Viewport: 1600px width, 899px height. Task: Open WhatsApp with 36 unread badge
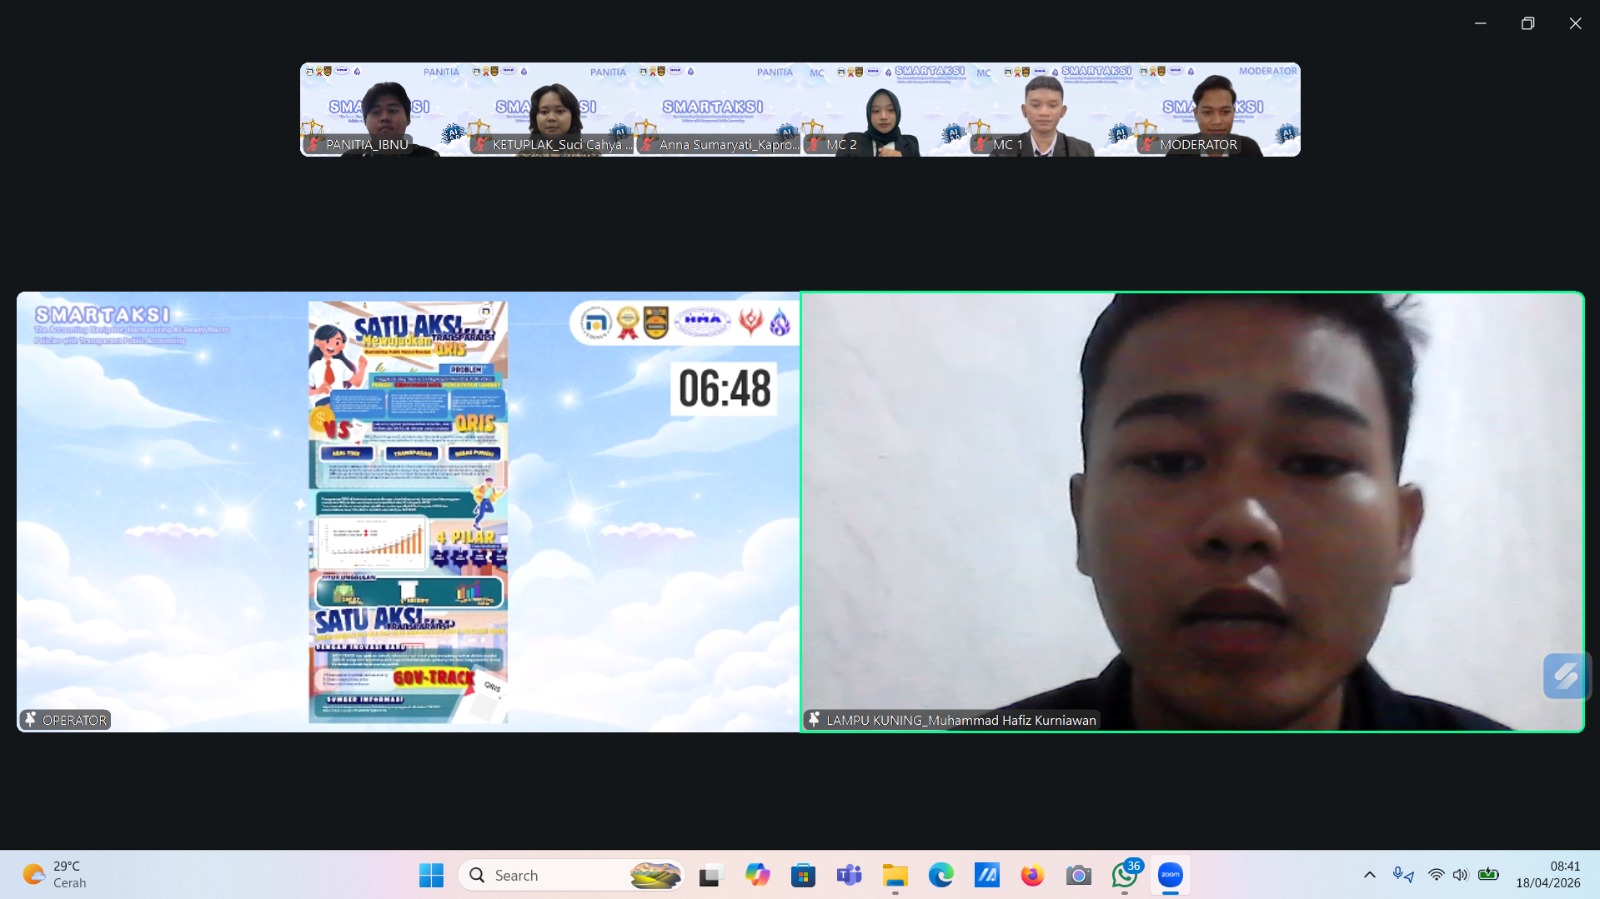1124,875
